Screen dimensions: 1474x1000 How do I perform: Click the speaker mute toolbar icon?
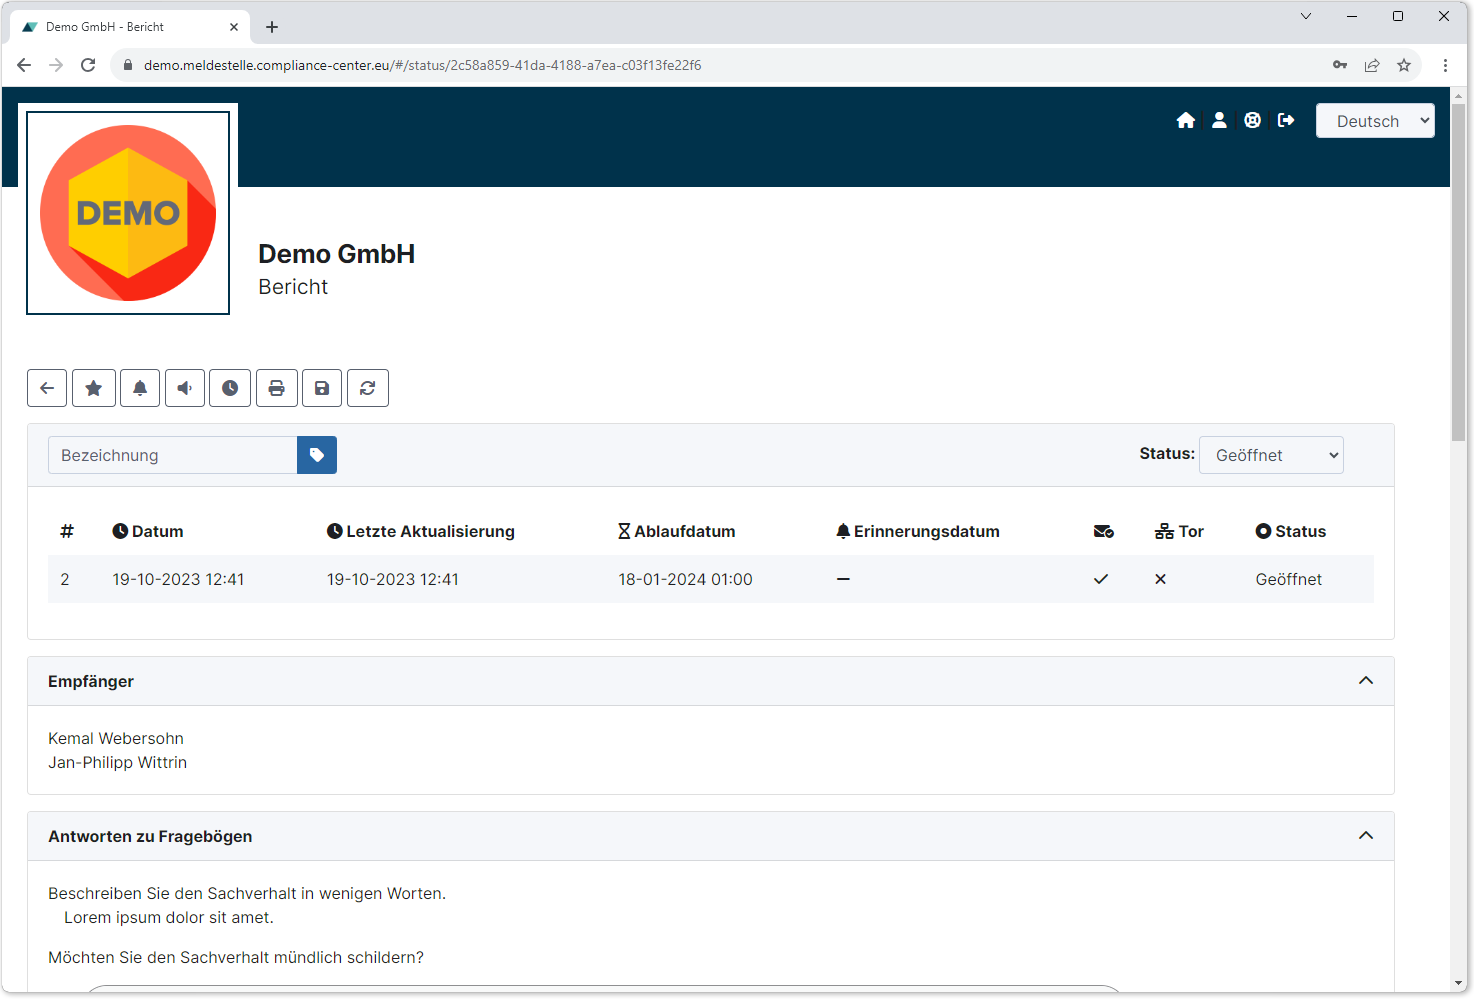[185, 388]
